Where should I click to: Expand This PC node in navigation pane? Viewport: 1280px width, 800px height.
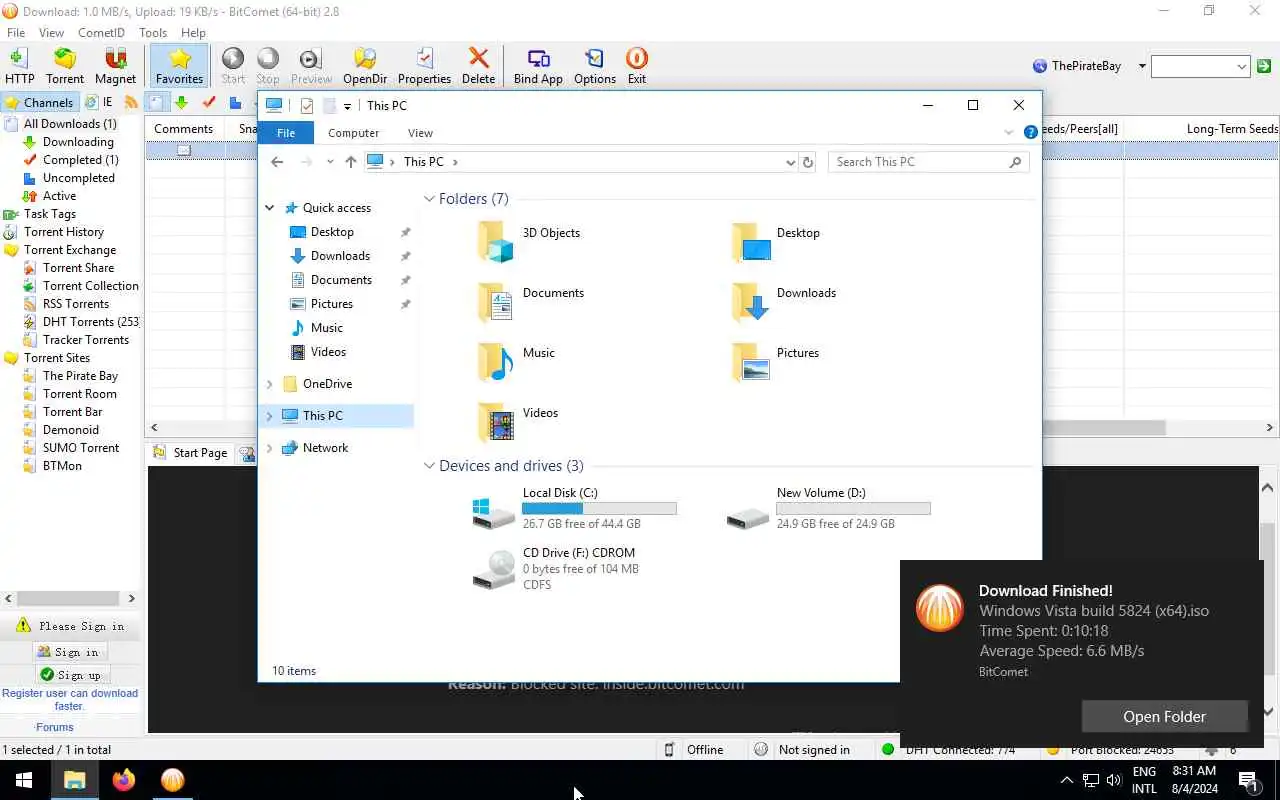pyautogui.click(x=269, y=416)
